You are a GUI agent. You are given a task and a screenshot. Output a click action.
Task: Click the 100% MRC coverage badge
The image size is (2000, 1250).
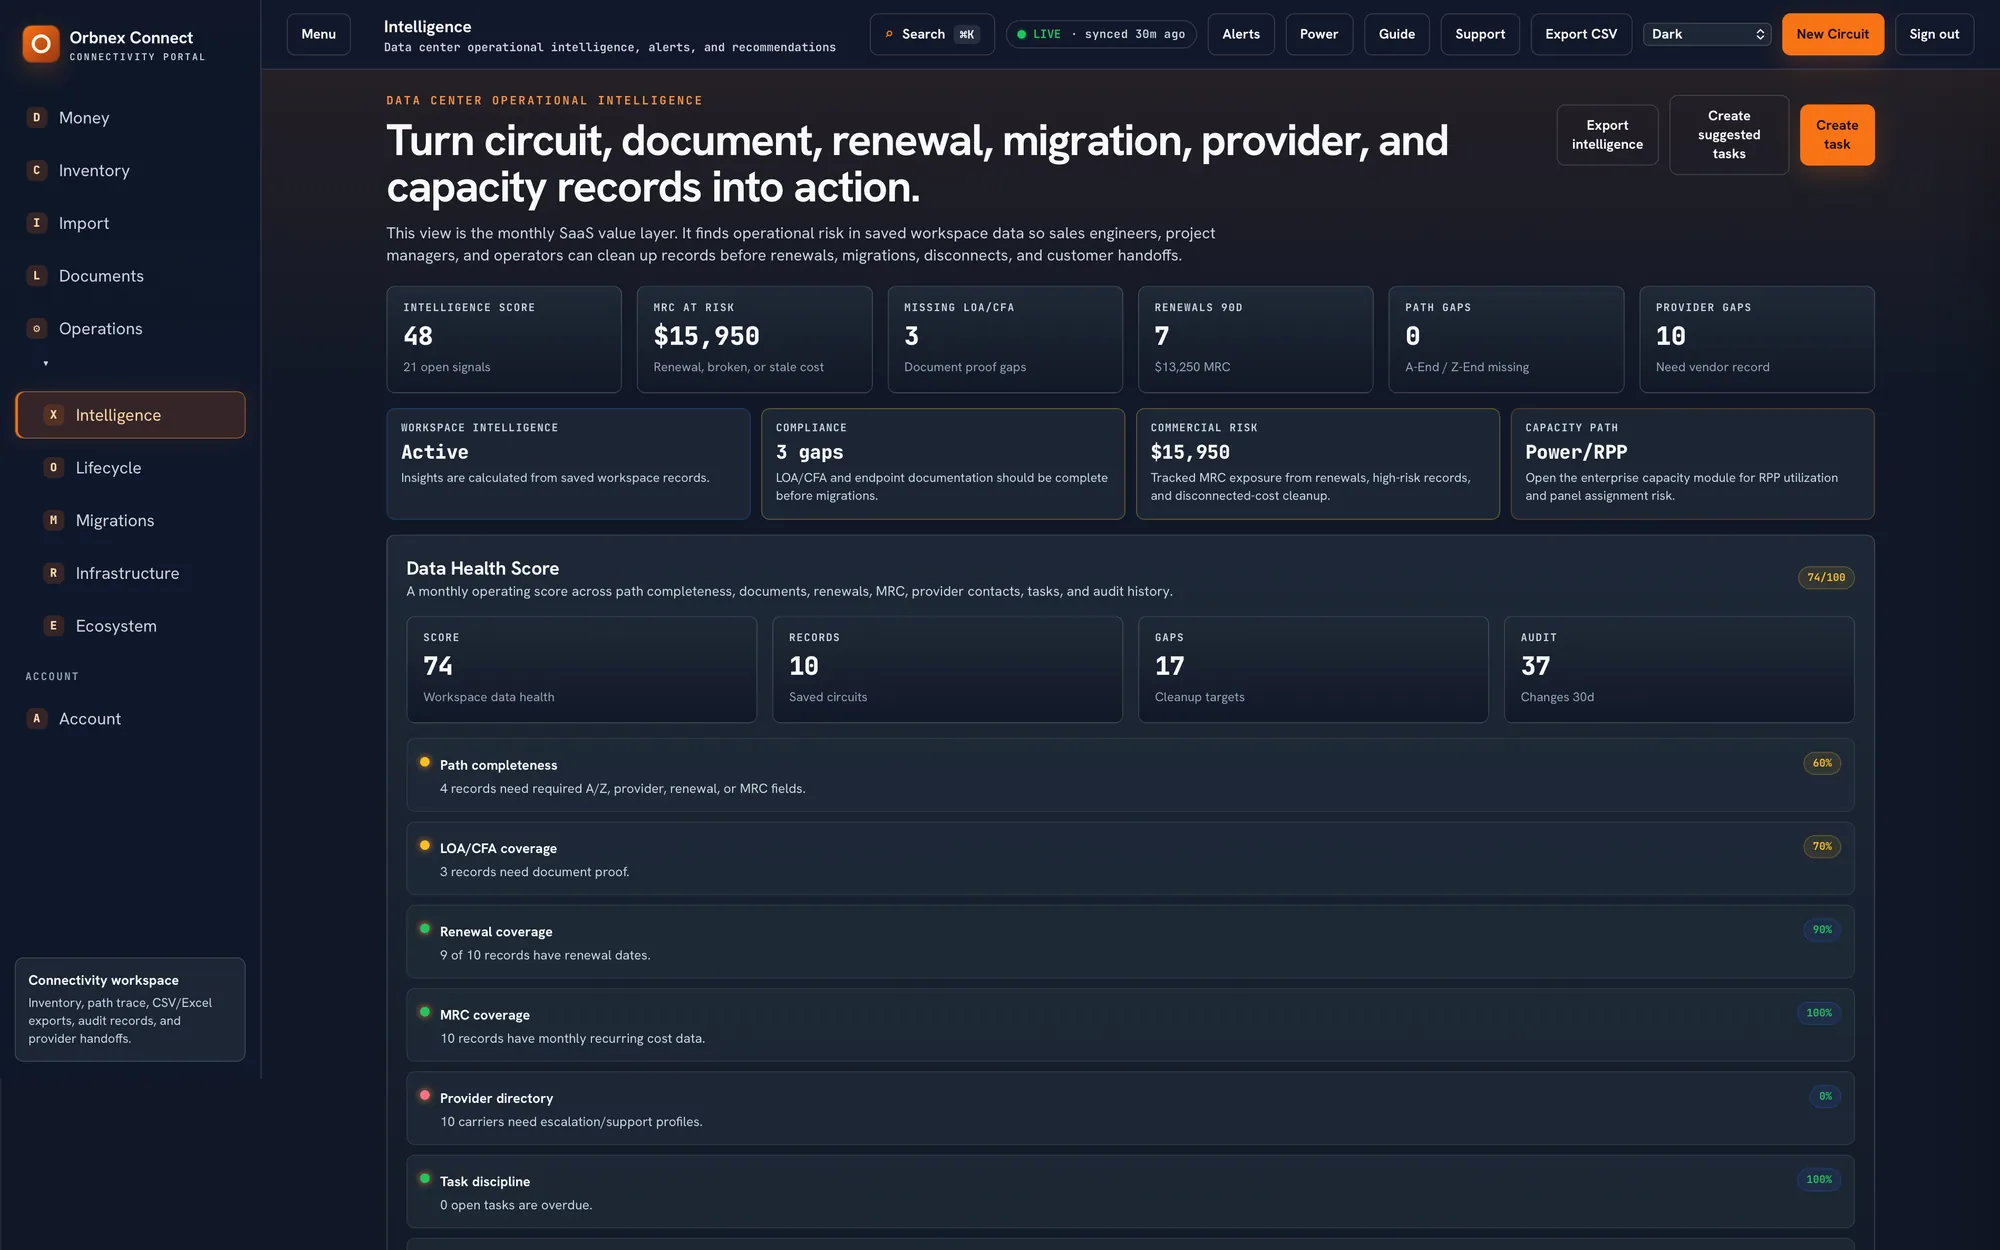[x=1819, y=1013]
